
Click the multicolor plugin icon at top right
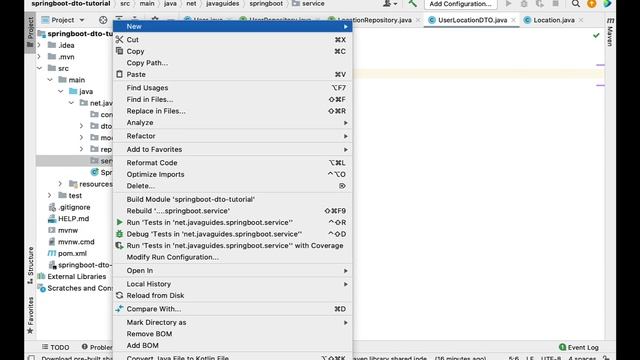click(x=607, y=4)
